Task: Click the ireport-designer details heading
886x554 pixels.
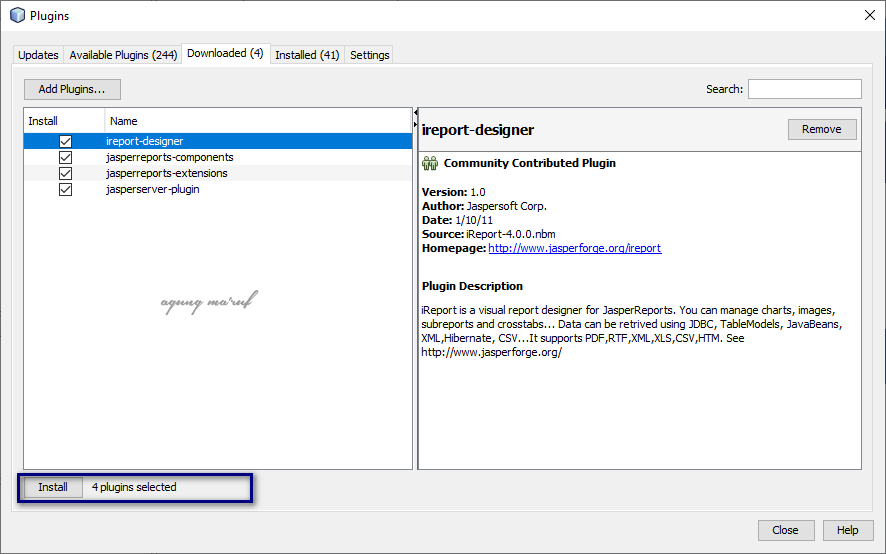Action: [477, 130]
